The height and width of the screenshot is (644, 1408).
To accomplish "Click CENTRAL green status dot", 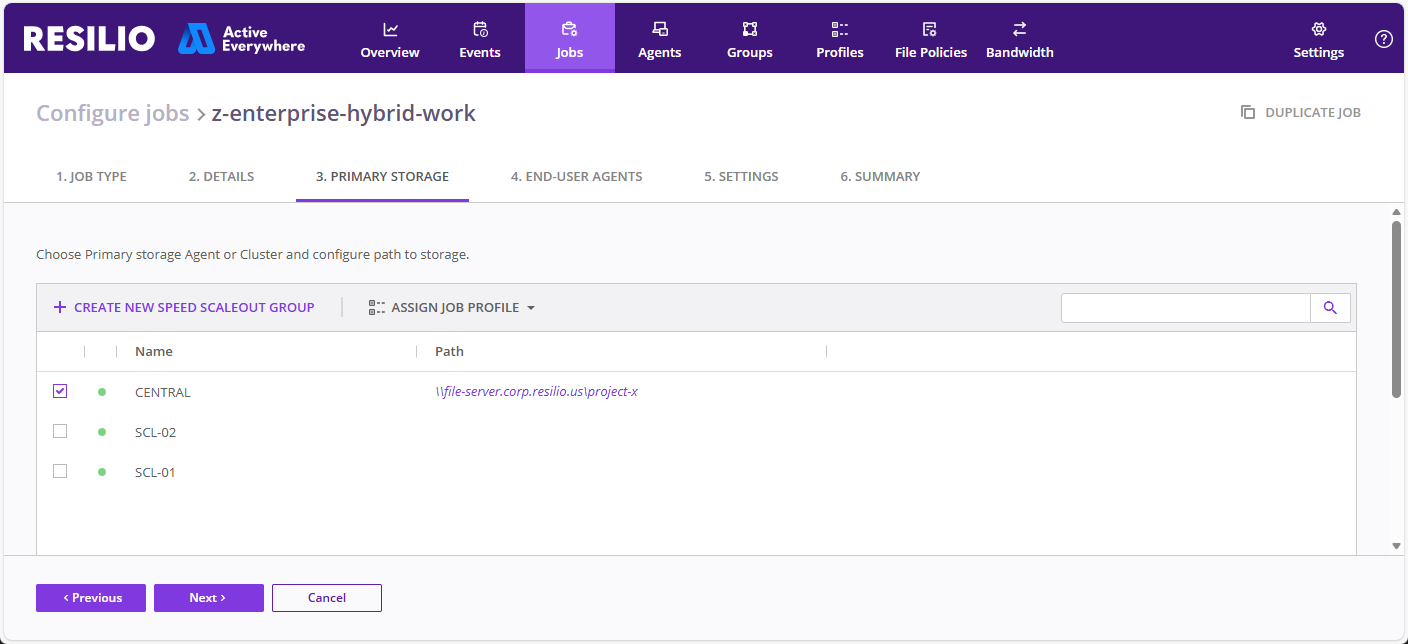I will pos(102,392).
